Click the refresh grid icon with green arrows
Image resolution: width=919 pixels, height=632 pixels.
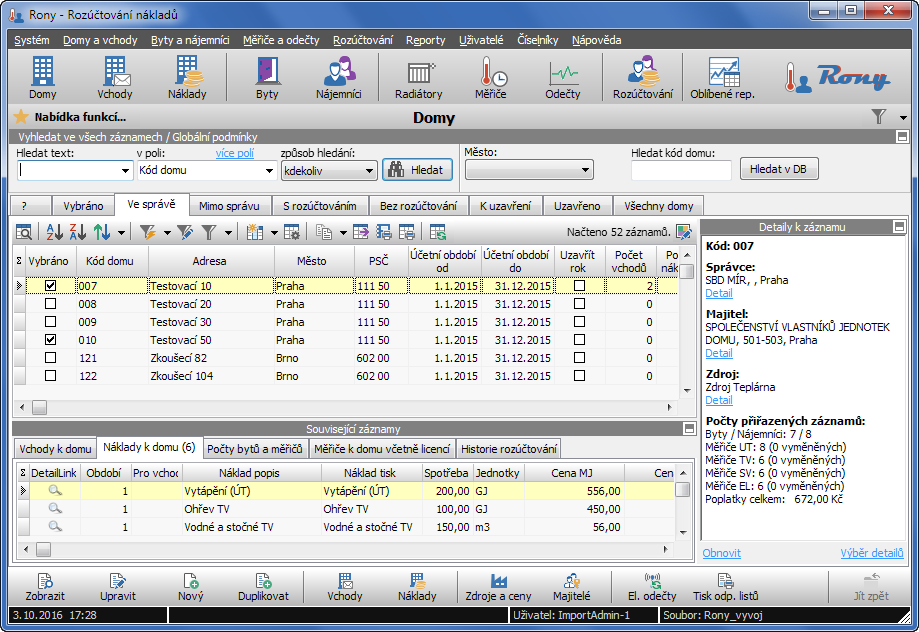(438, 232)
